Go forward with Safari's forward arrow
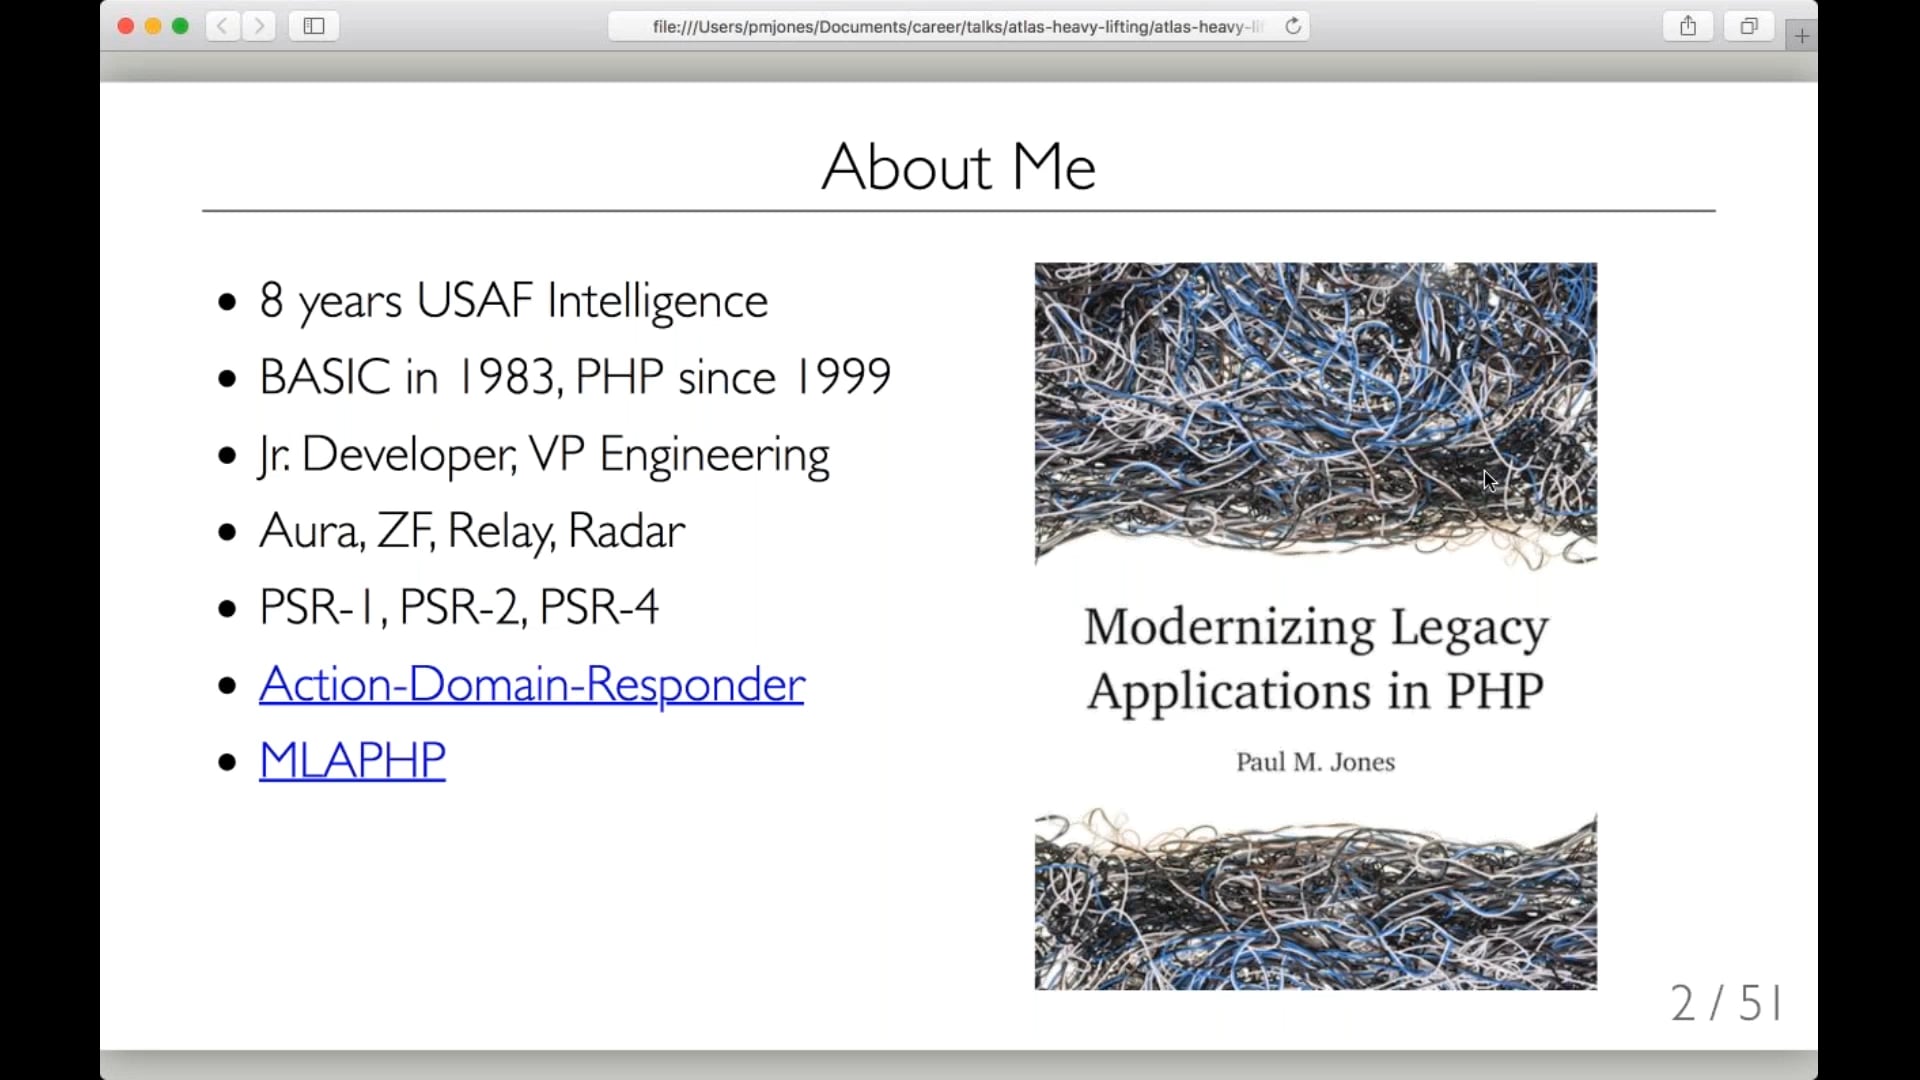Viewport: 1920px width, 1080px height. tap(259, 26)
